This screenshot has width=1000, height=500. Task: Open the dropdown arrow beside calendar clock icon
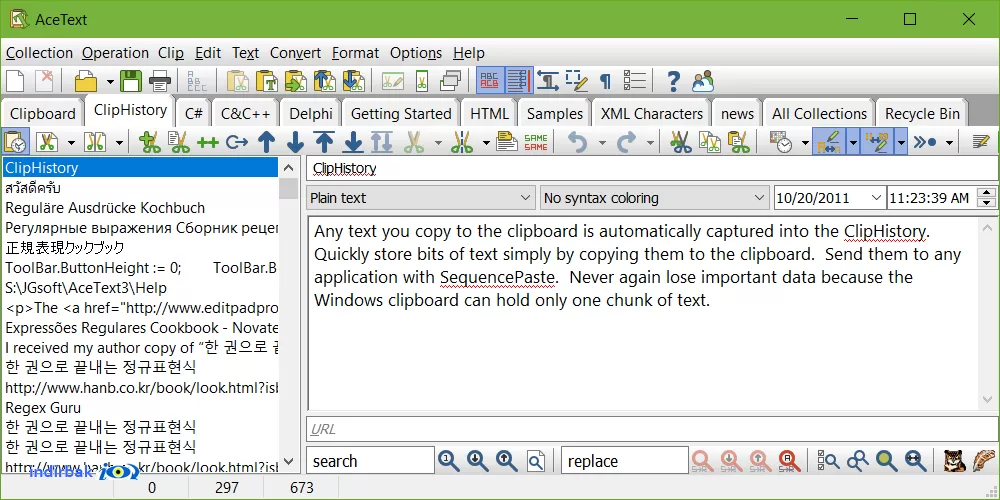pos(805,142)
